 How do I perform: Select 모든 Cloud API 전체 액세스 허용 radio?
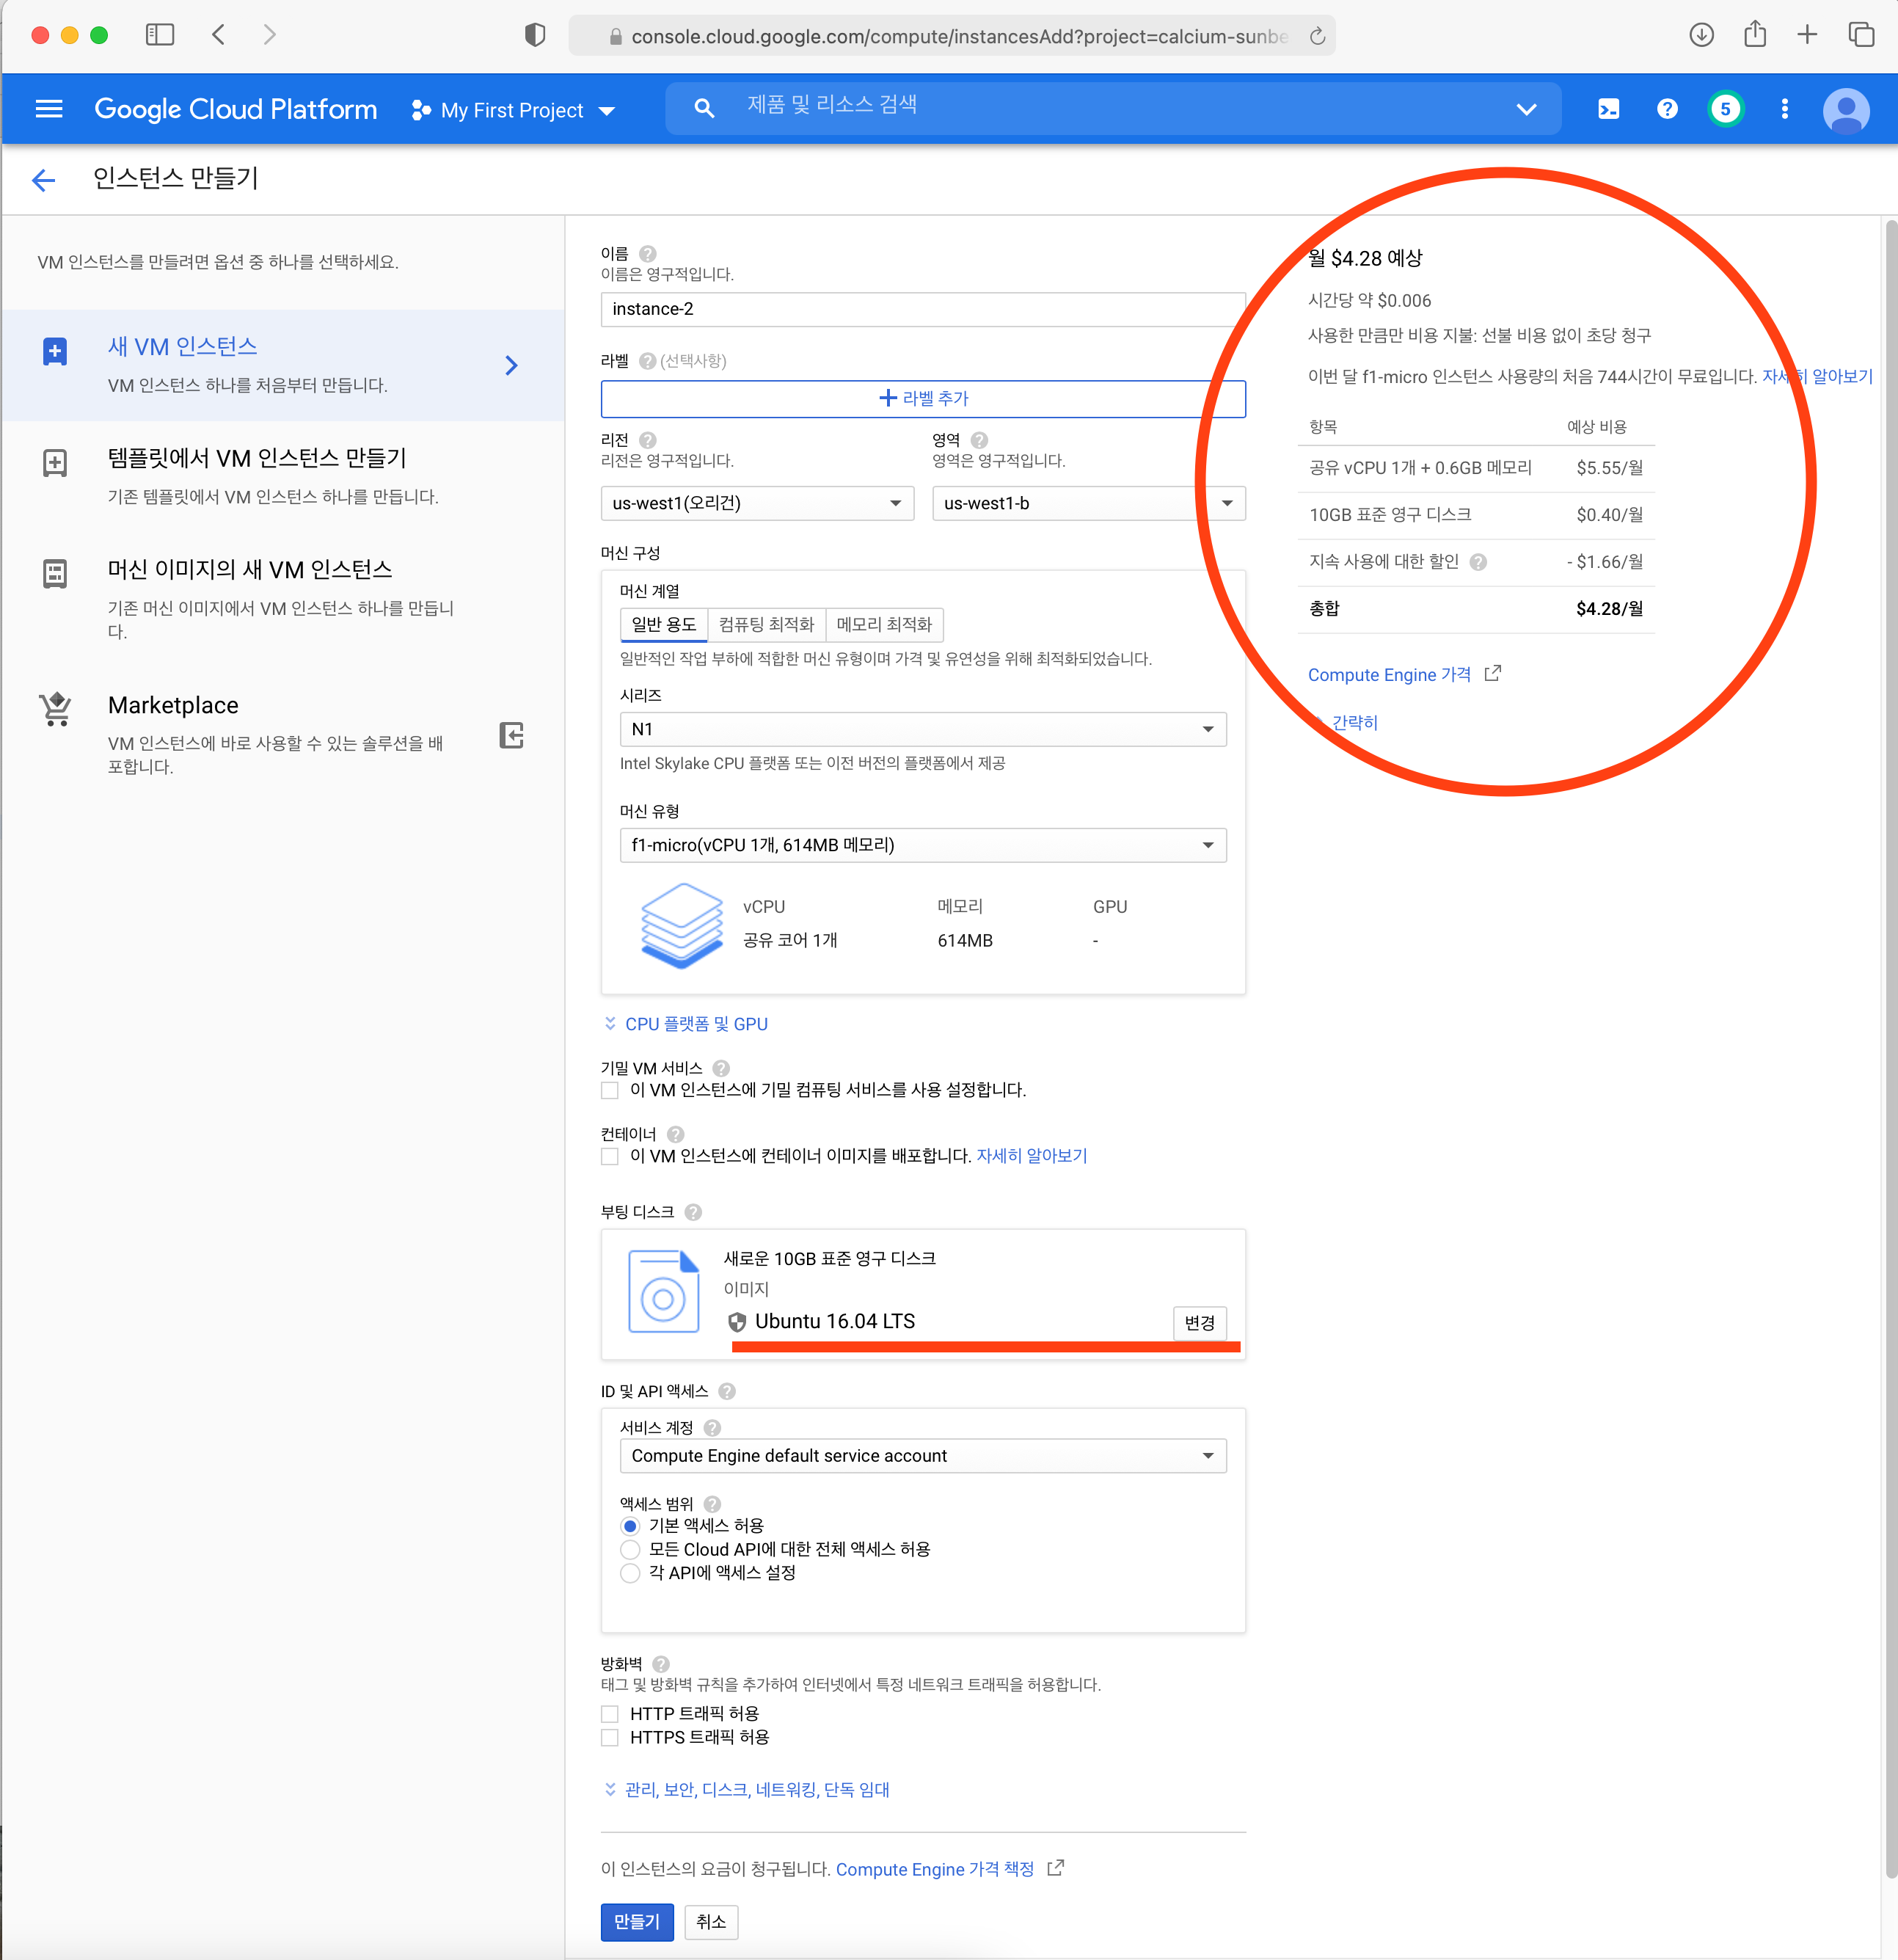pyautogui.click(x=630, y=1550)
